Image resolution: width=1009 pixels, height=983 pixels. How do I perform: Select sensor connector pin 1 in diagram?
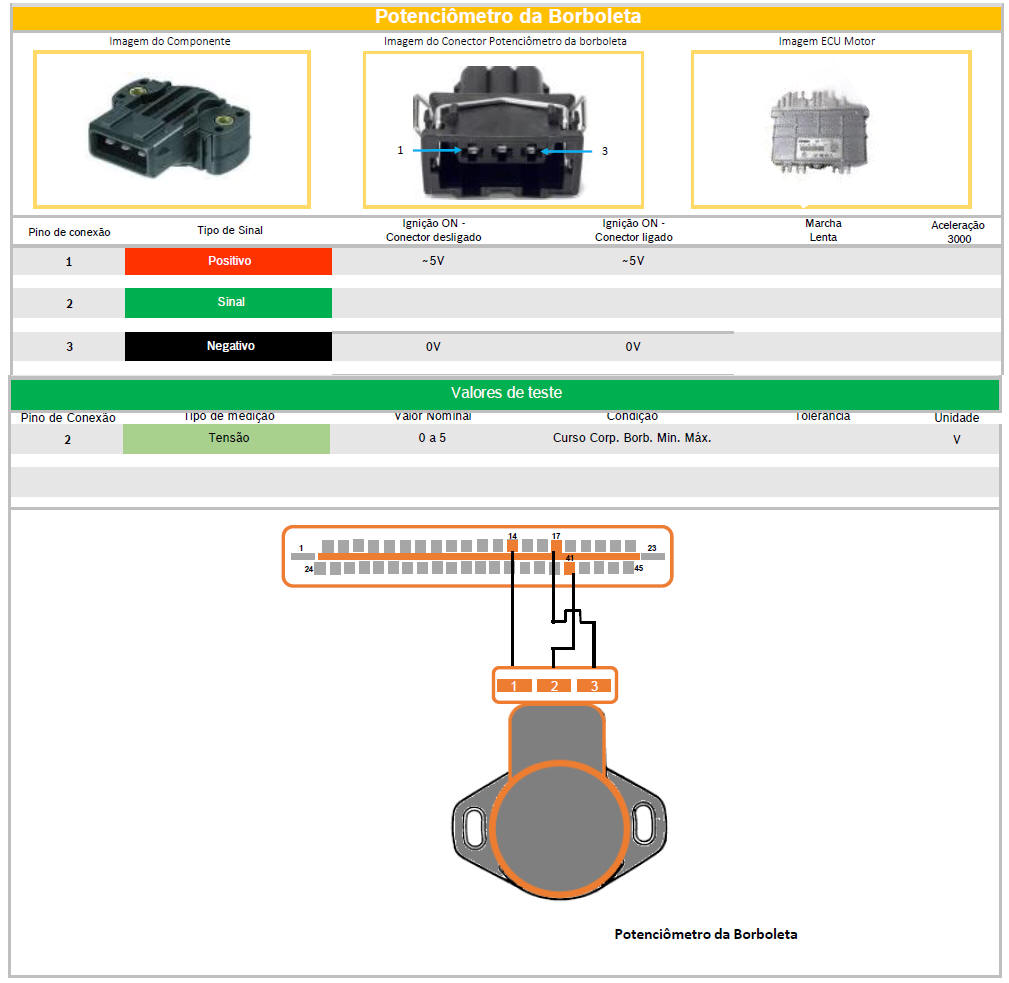click(514, 686)
